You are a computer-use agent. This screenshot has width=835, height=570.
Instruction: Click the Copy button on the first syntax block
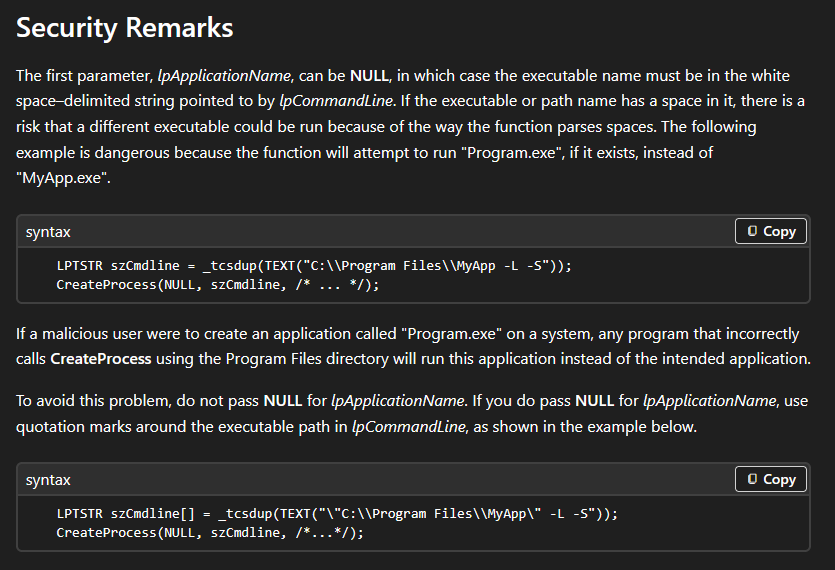pyautogui.click(x=771, y=231)
